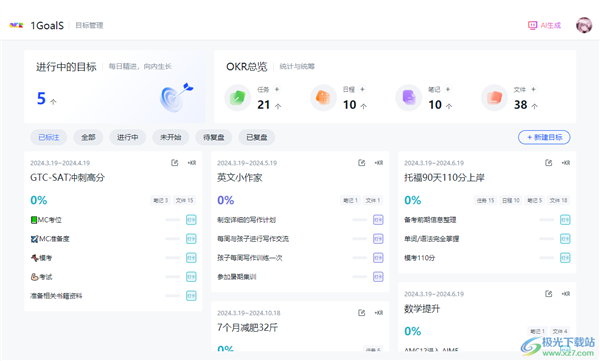Screen dimensions: 600x361
Task: Open the 文件 4 tag on 数学提升
Action: (x=560, y=331)
